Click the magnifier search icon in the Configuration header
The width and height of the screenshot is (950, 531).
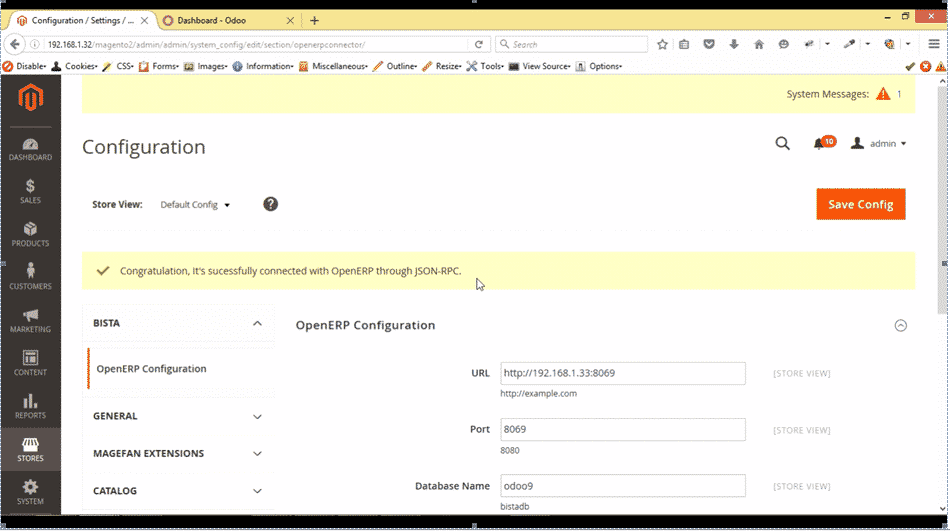tap(782, 144)
